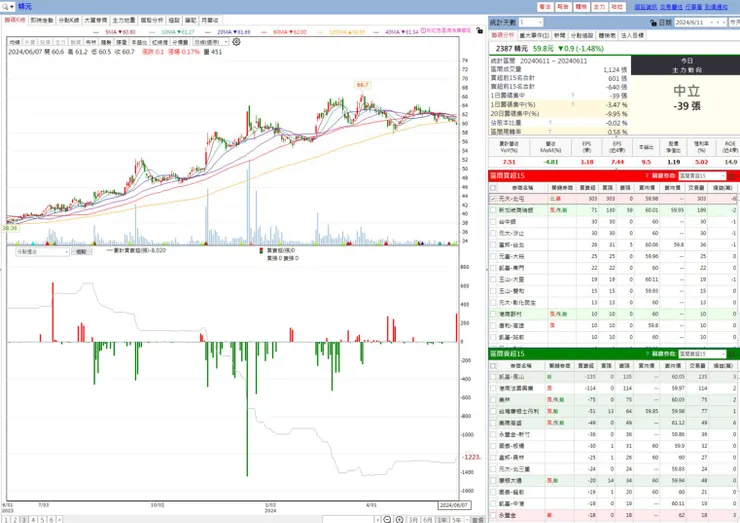Open 關鍵券商 dropdown in 買超15 header
740x523 pixels.
(x=702, y=176)
